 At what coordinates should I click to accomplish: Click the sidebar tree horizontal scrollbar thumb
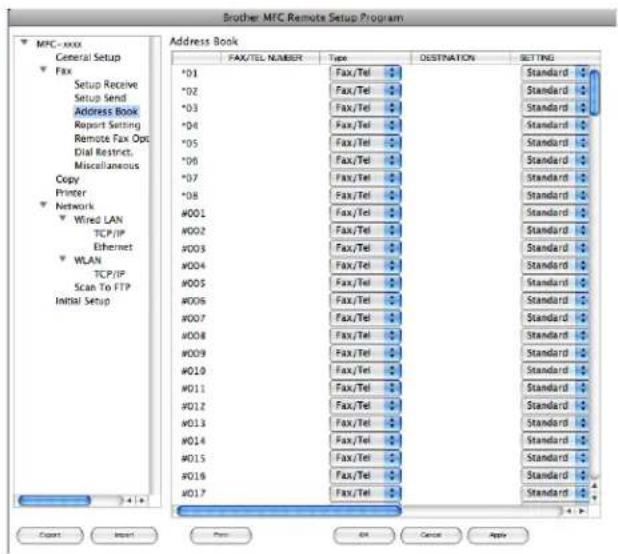pos(54,500)
